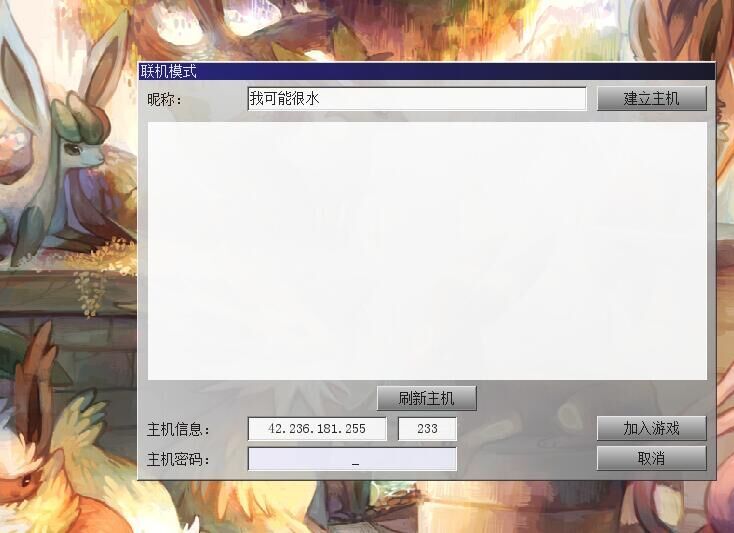The image size is (734, 533).
Task: Click the 联机模式 title bar
Action: pos(426,71)
